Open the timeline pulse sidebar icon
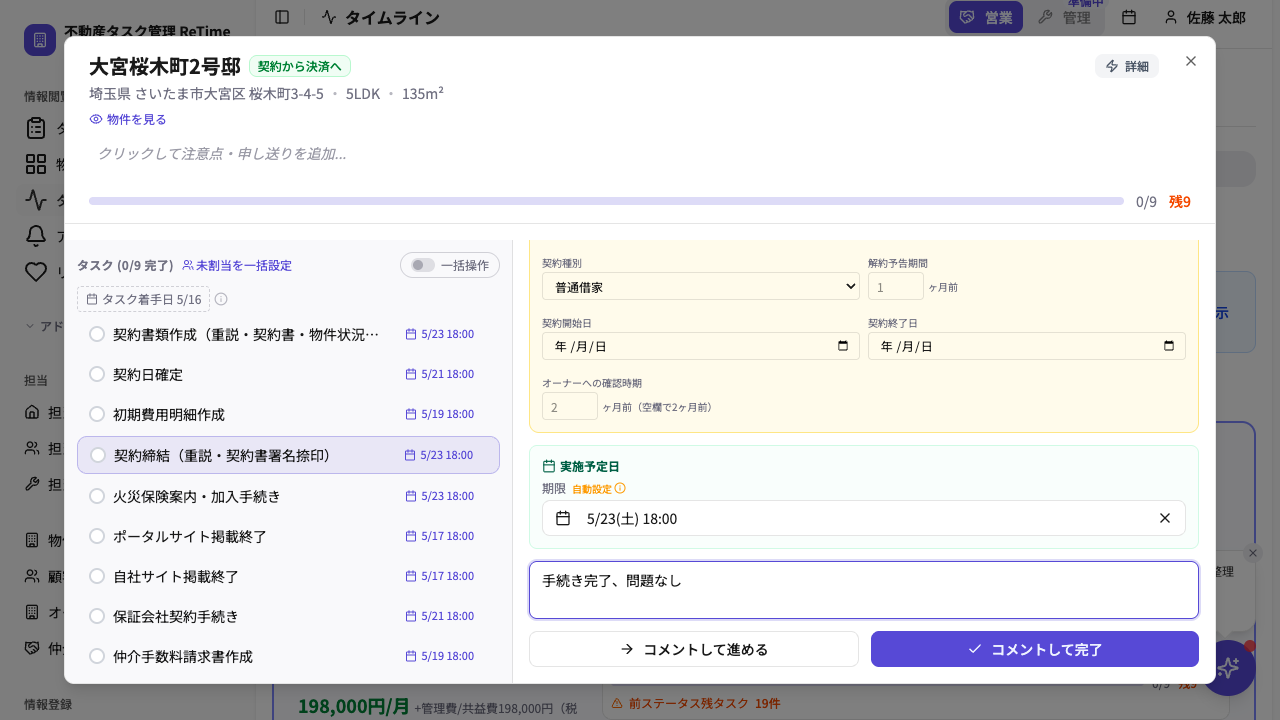The image size is (1280, 720). 36,200
